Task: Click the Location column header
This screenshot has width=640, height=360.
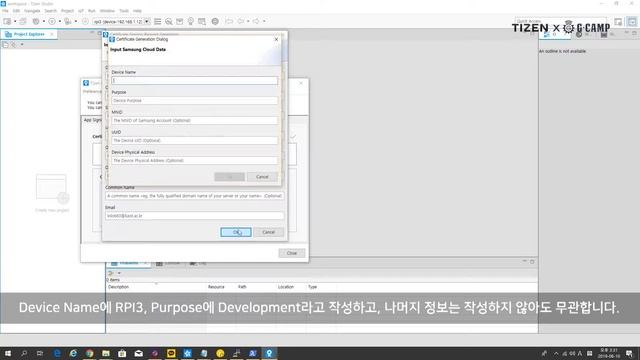Action: point(286,287)
